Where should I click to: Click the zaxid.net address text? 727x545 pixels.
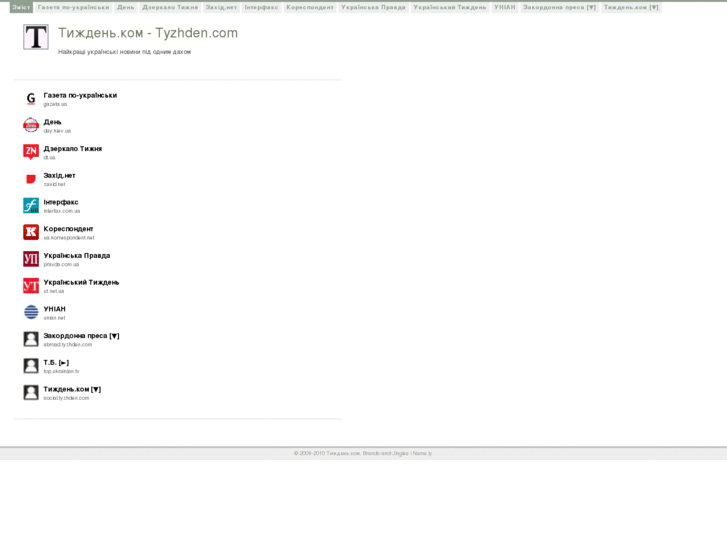54,184
